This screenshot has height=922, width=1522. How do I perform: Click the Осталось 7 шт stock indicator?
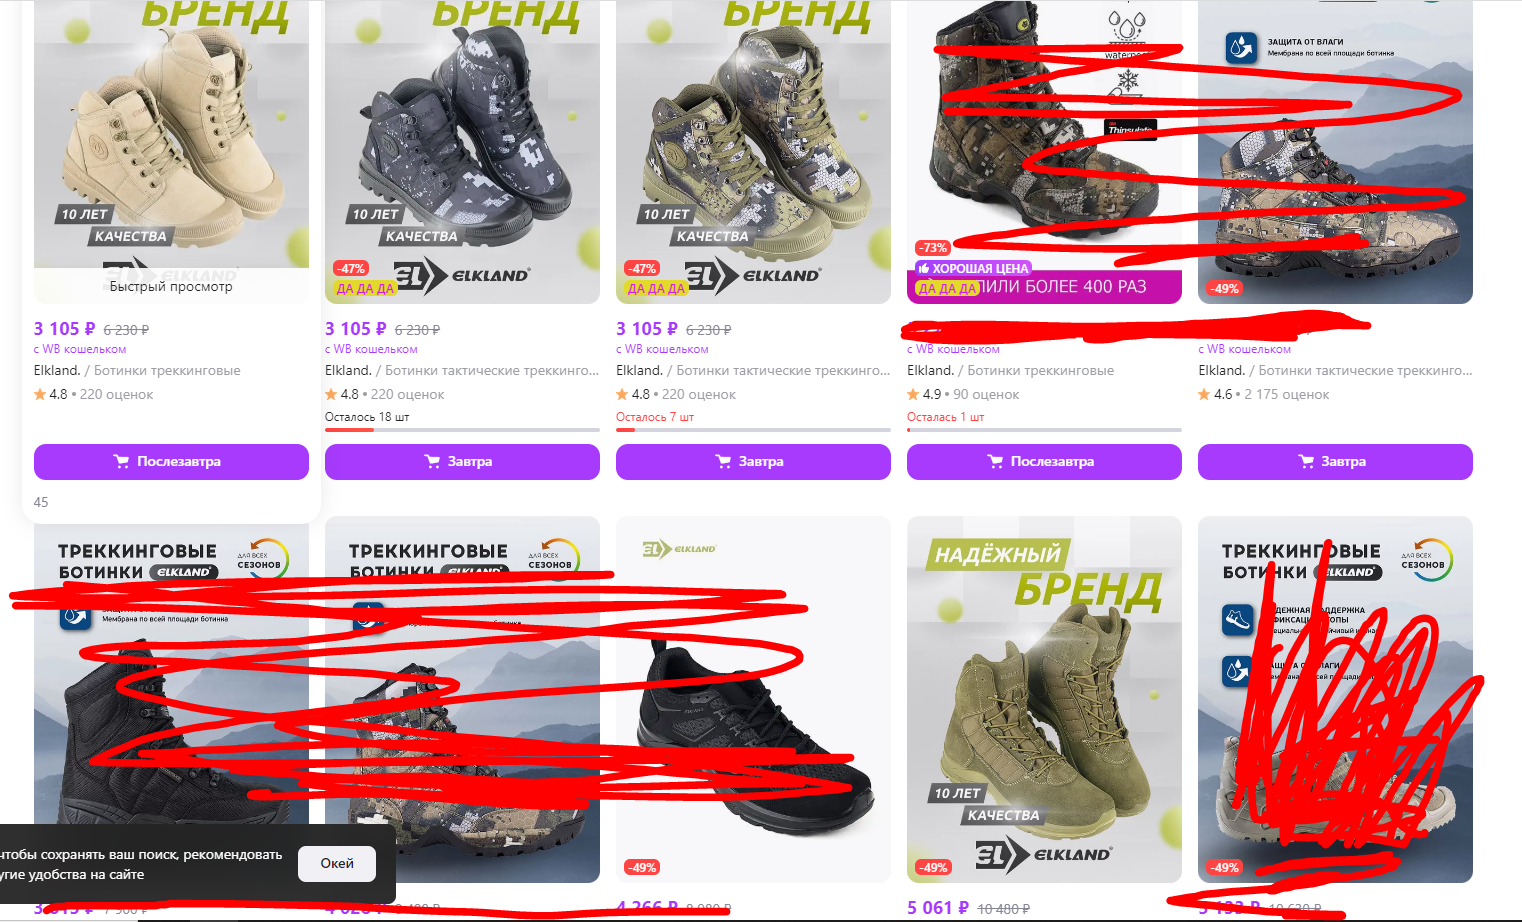655,417
